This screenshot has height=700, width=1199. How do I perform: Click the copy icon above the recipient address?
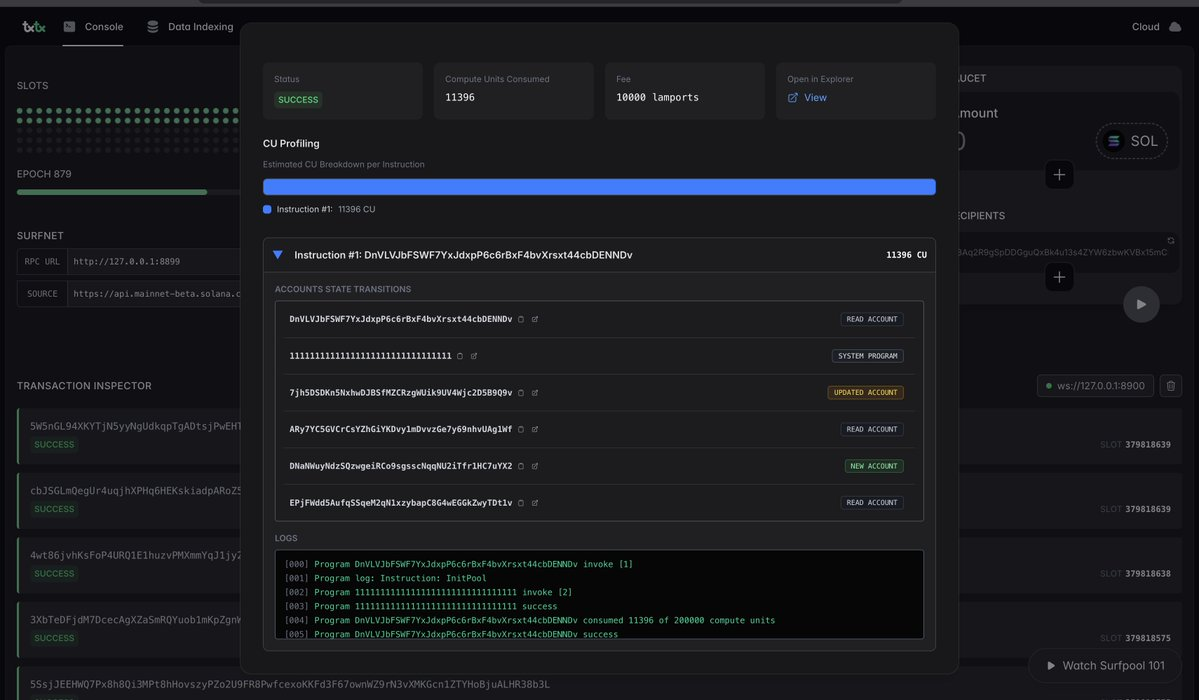(1172, 240)
